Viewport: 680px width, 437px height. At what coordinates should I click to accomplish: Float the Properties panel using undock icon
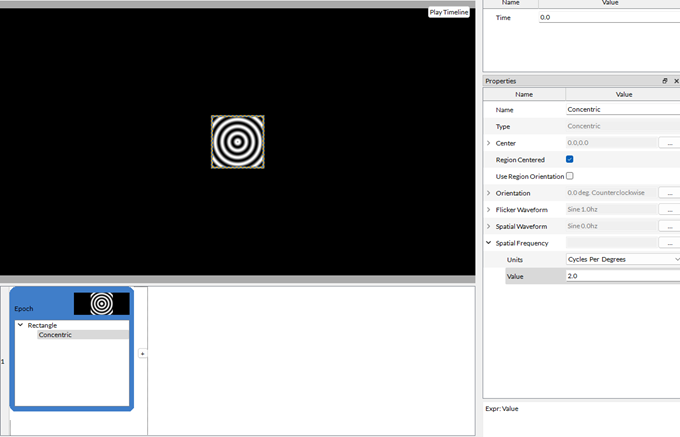pos(665,81)
